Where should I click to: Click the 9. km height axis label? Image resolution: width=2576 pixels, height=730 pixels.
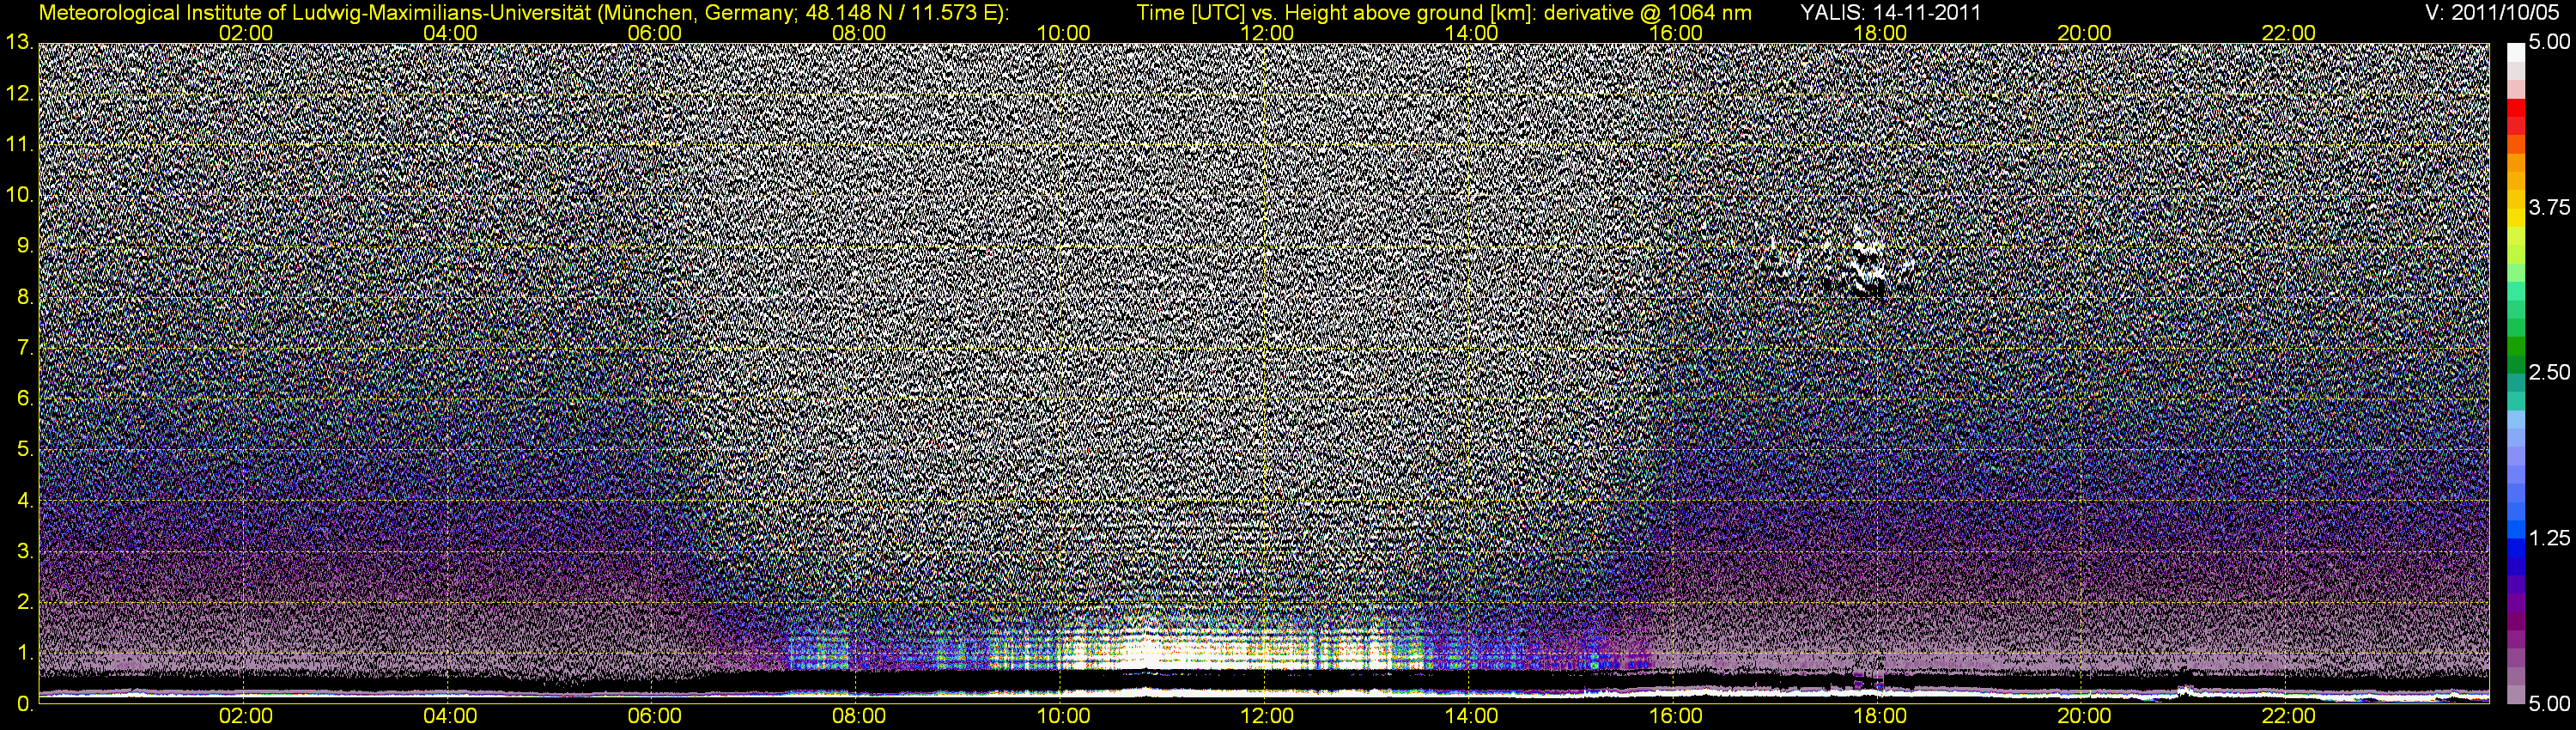tap(24, 246)
